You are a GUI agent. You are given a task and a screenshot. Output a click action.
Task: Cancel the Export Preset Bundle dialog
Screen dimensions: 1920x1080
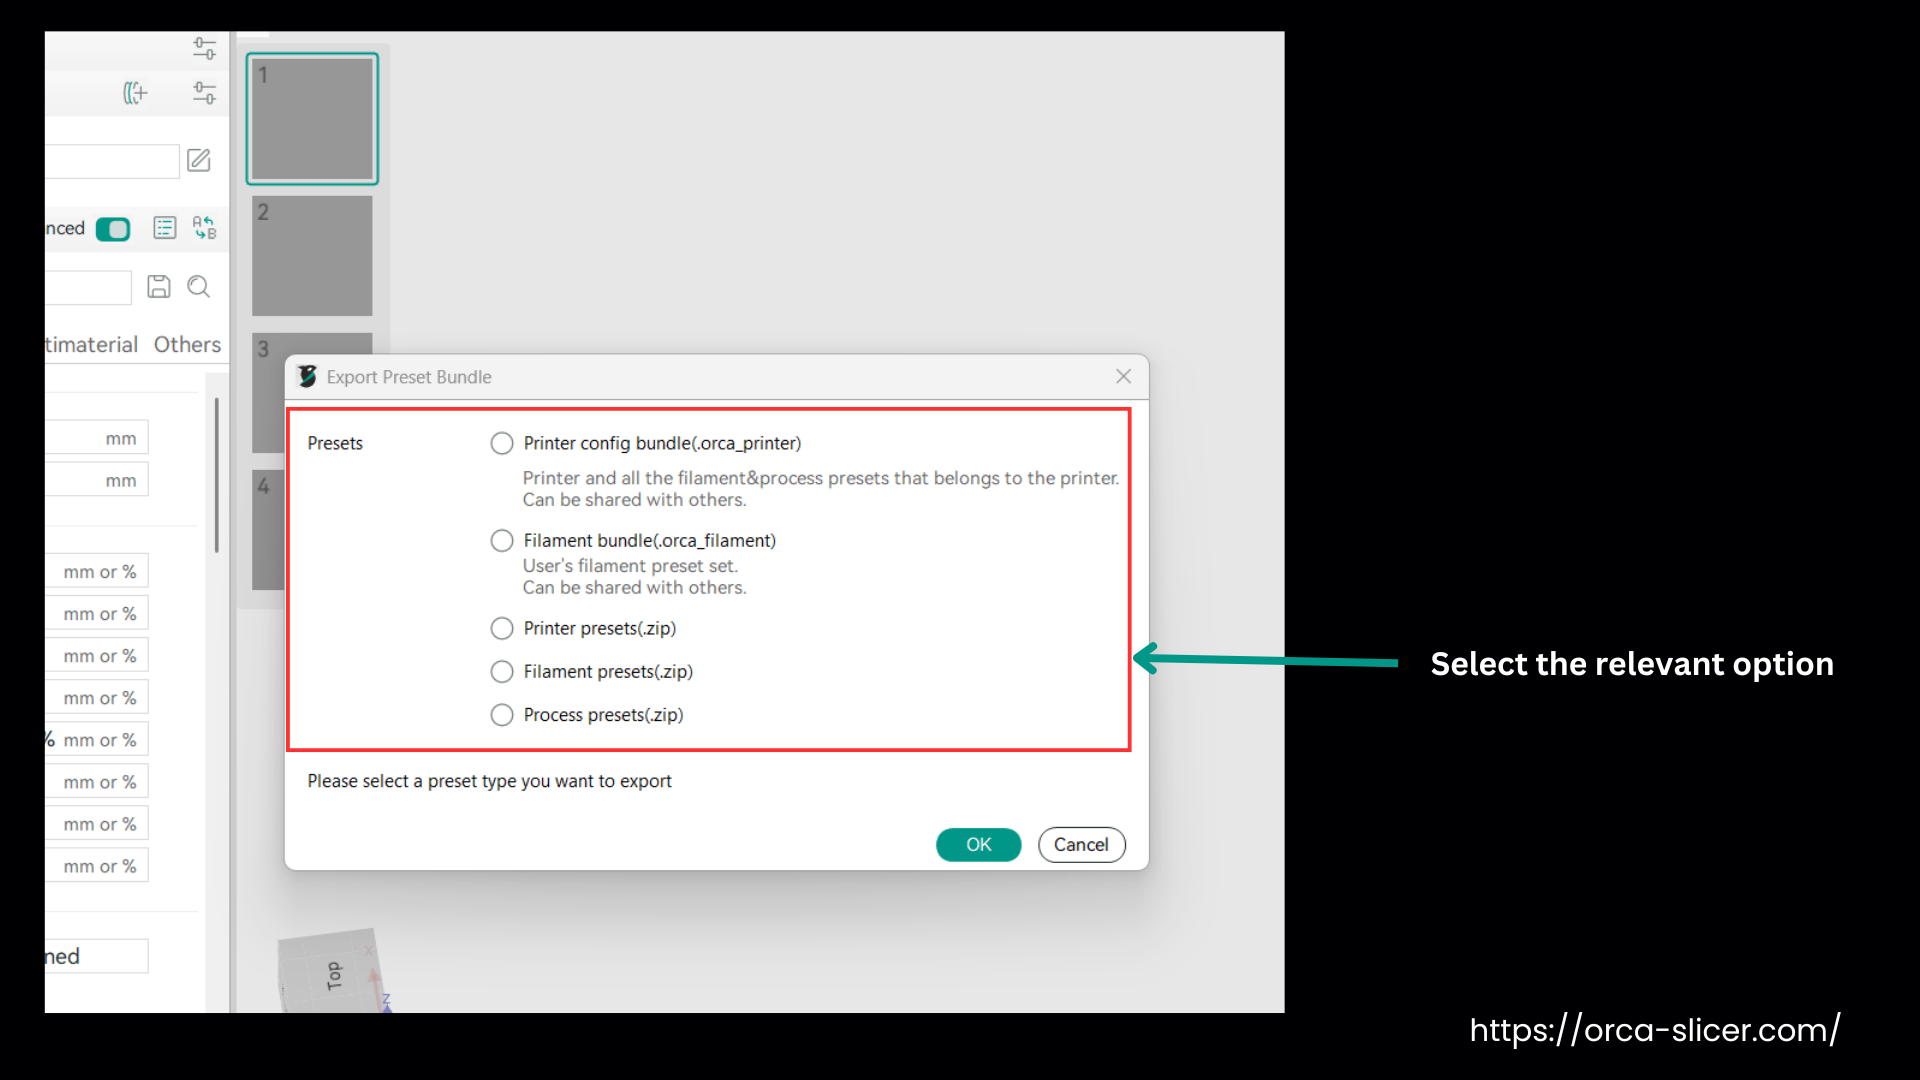pos(1081,845)
